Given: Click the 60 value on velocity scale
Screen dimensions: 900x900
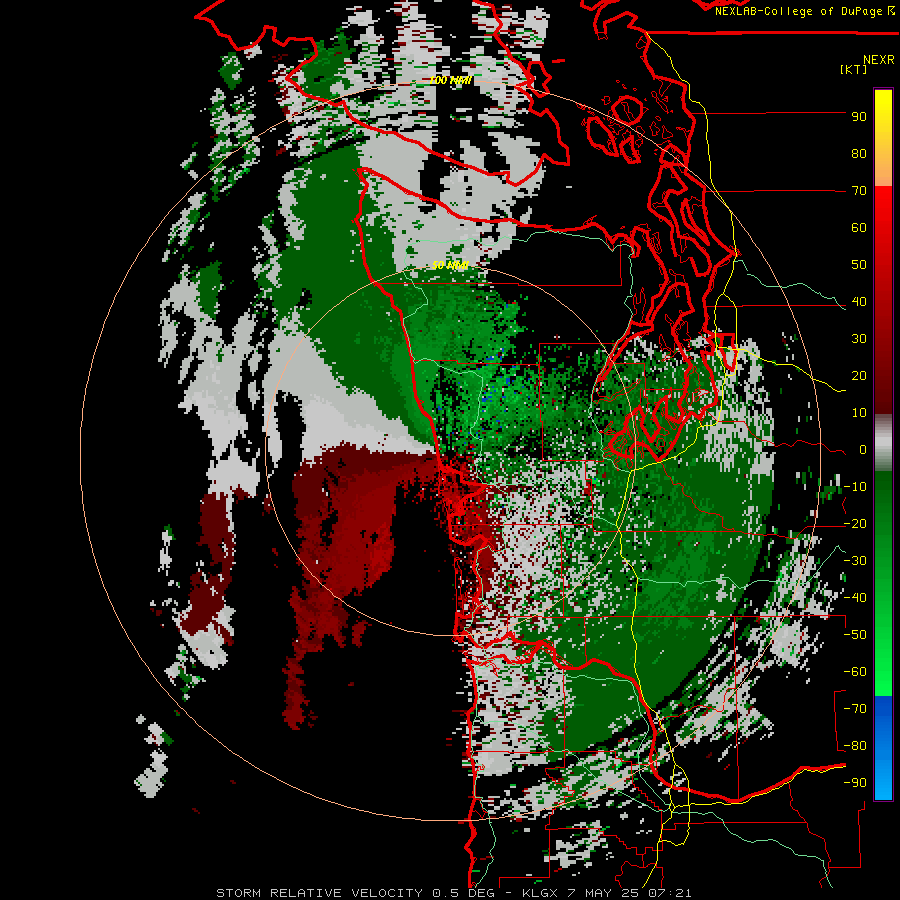Looking at the screenshot, I should click(859, 227).
